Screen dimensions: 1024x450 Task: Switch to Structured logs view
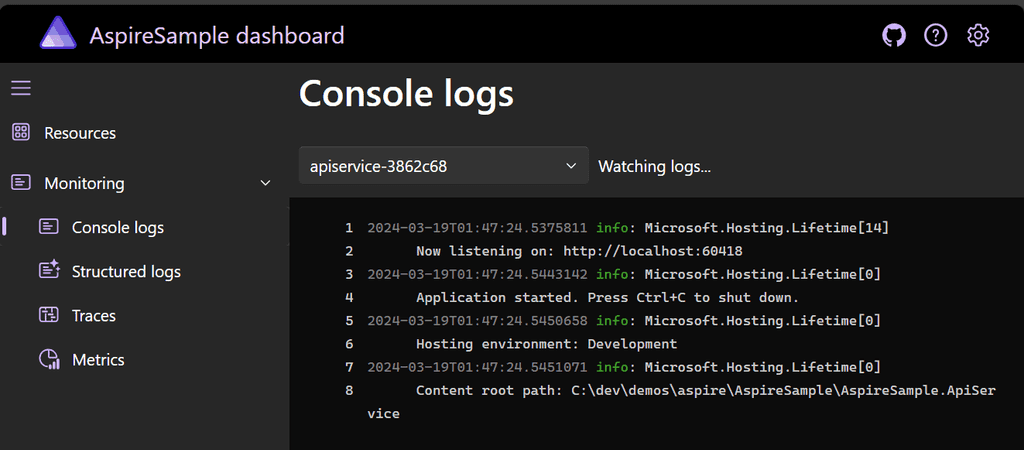126,272
